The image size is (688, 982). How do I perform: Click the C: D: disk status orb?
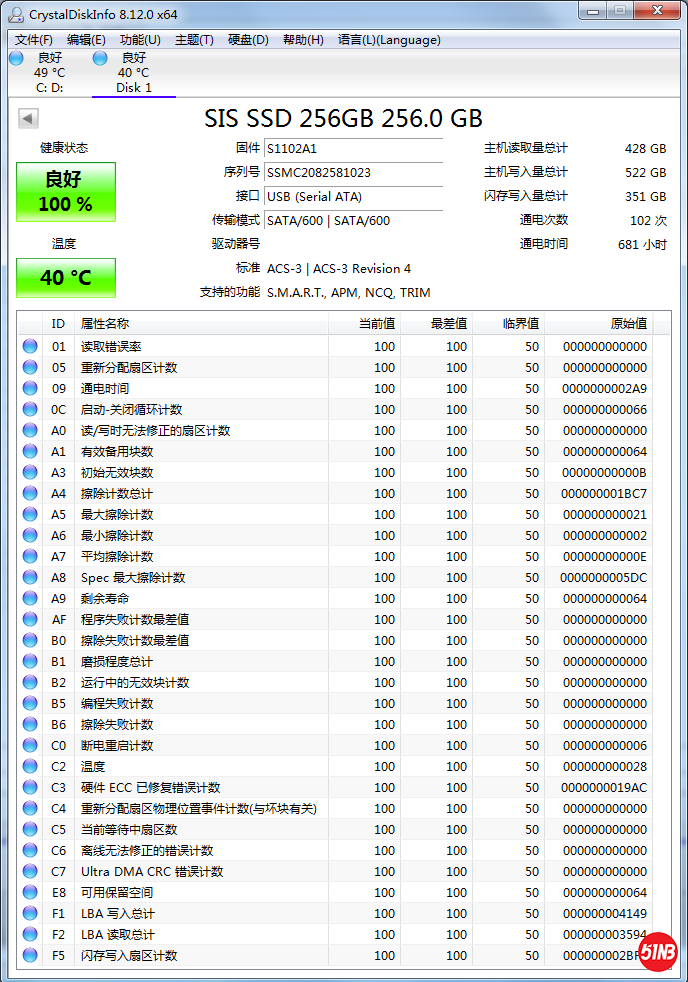[16, 58]
